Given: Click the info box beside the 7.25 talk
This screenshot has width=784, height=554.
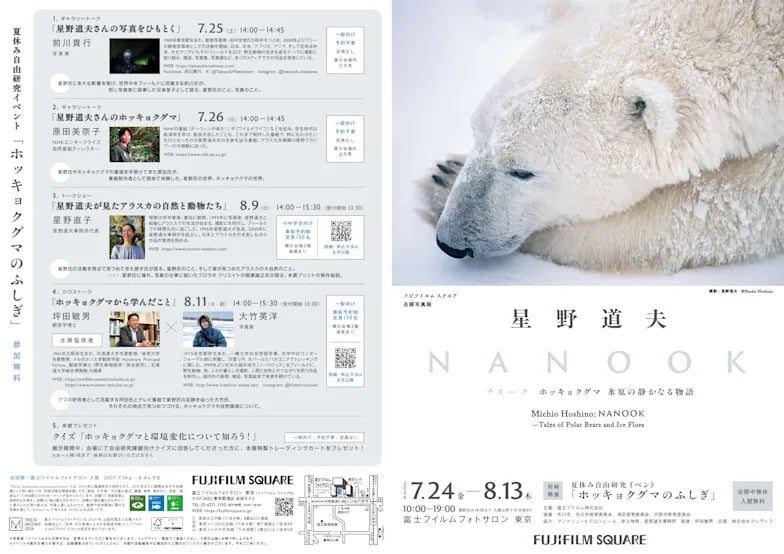Looking at the screenshot, I should [x=345, y=50].
